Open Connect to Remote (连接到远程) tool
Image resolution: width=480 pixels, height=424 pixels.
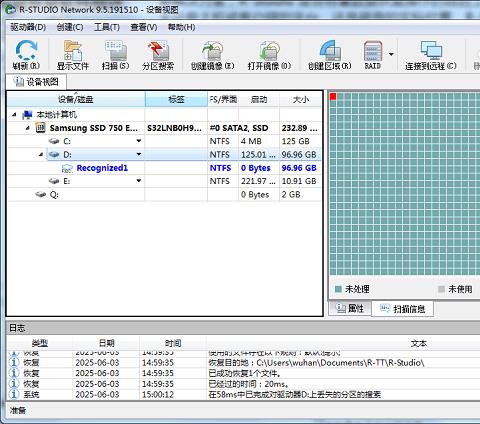point(431,55)
